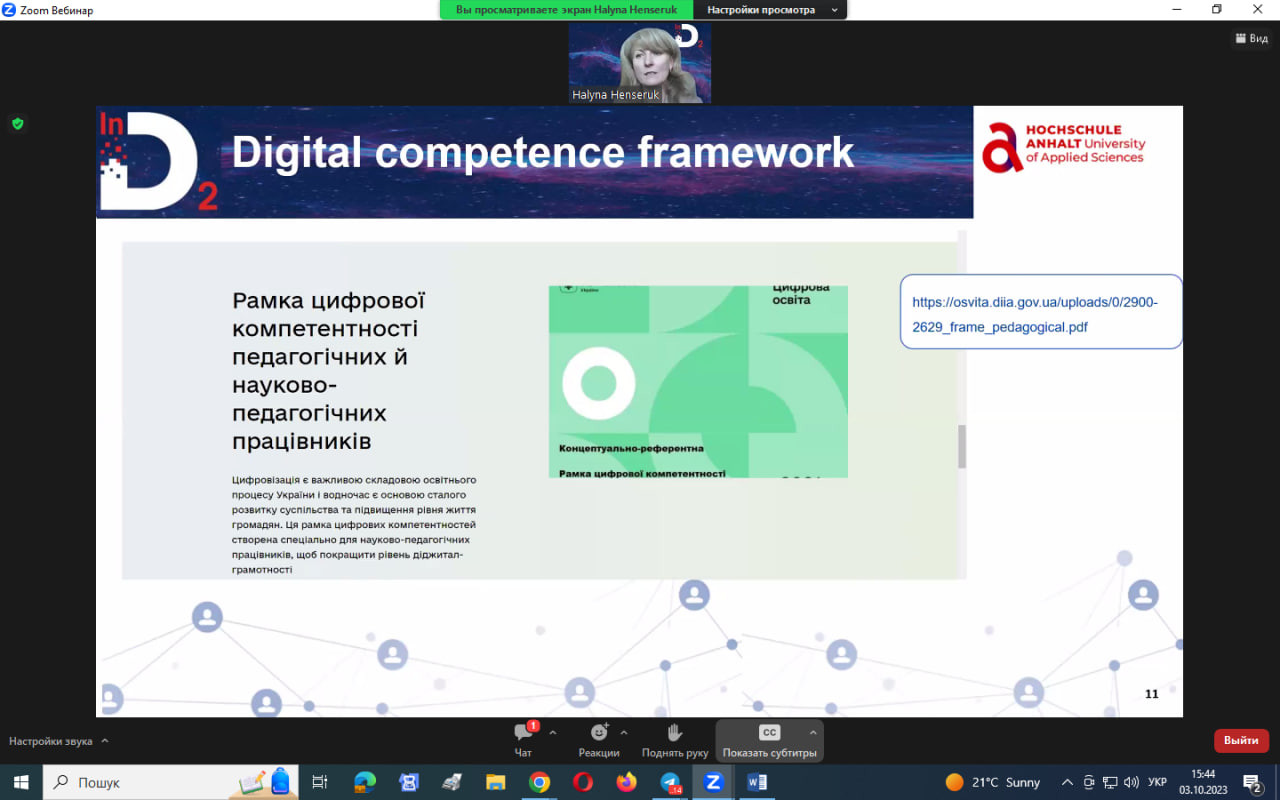Expand the chat options chevron
Image resolution: width=1280 pixels, height=800 pixels.
(x=553, y=732)
